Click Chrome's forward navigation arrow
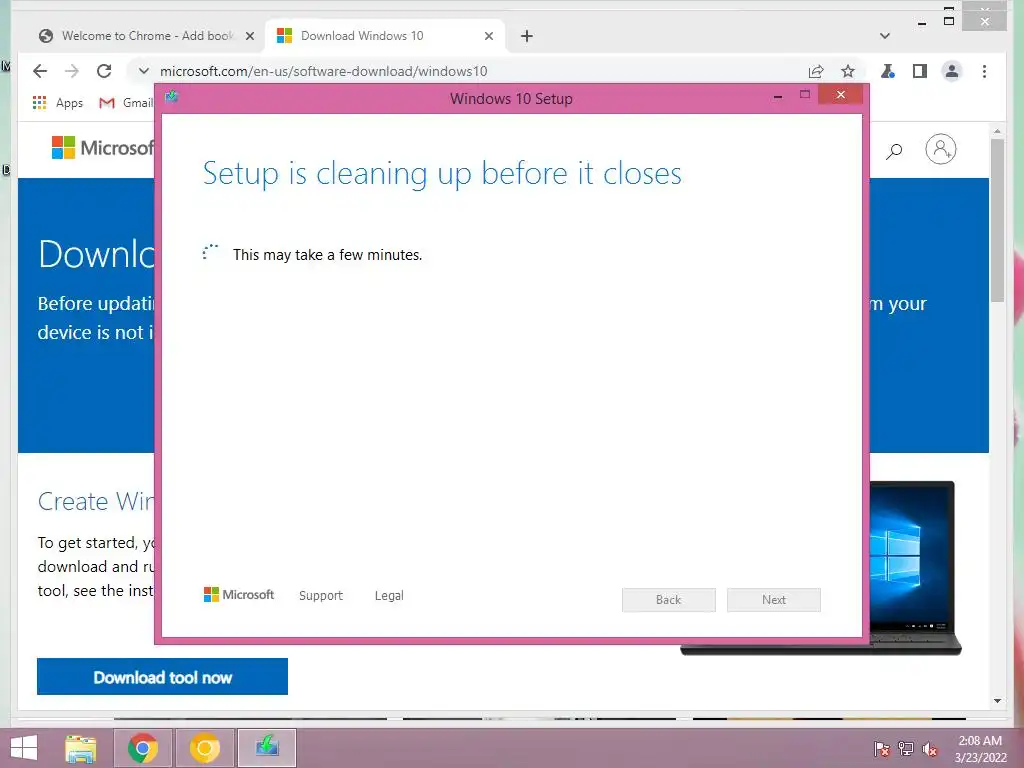 [x=72, y=71]
